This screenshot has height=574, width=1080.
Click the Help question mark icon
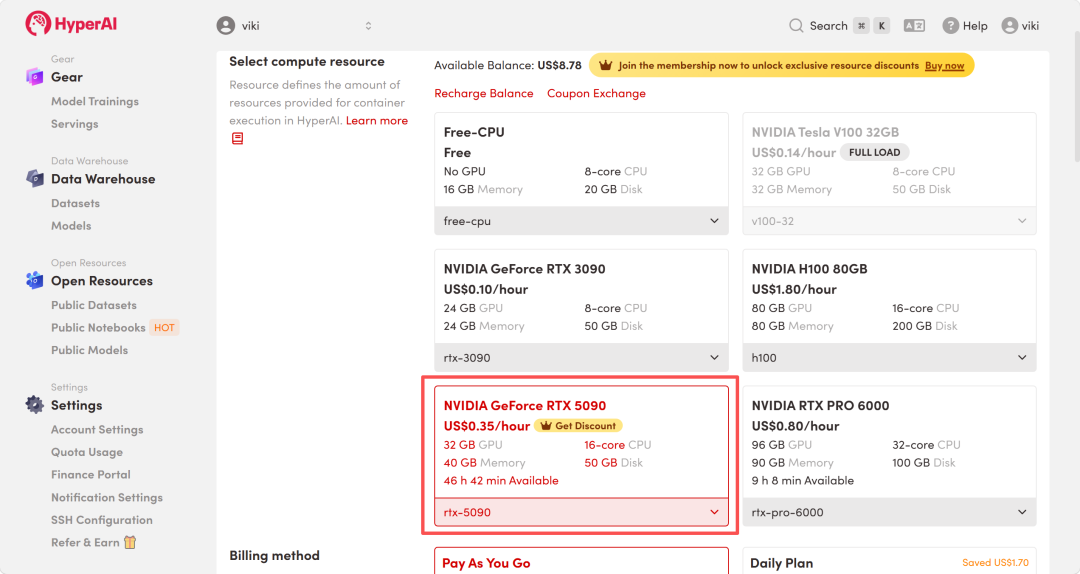coord(951,25)
